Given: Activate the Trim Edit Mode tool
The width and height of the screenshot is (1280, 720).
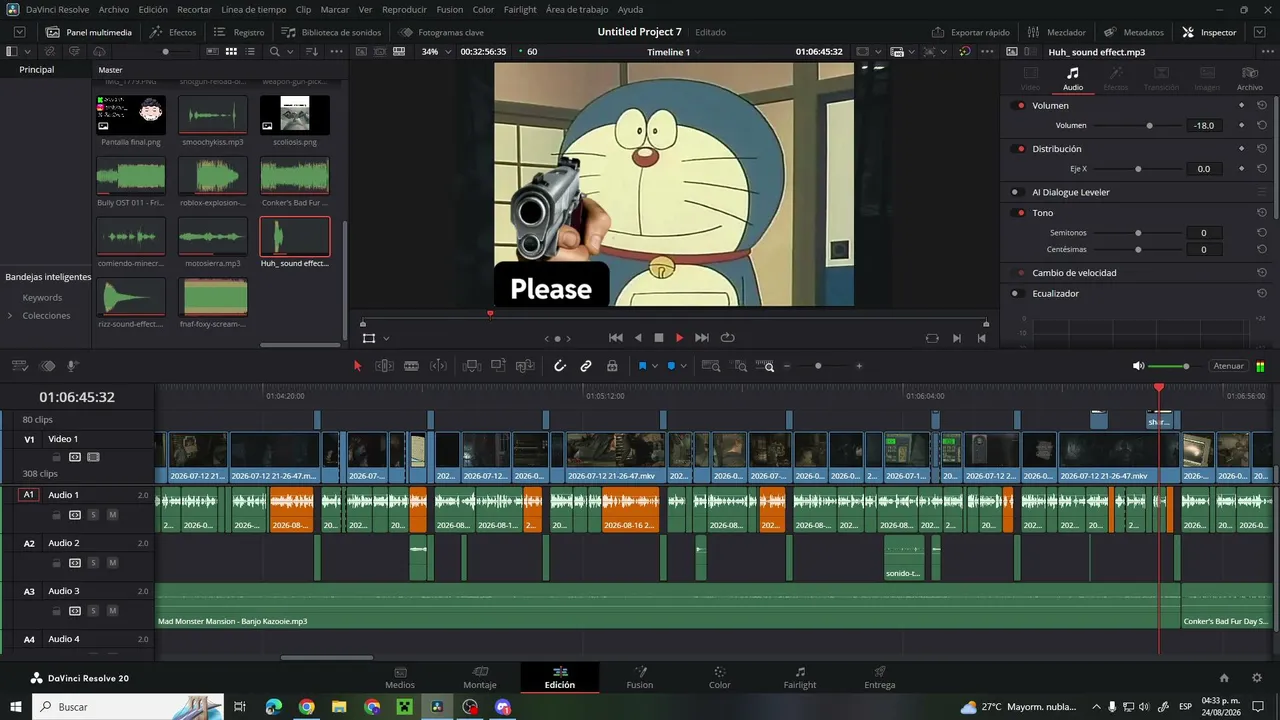Looking at the screenshot, I should (384, 366).
